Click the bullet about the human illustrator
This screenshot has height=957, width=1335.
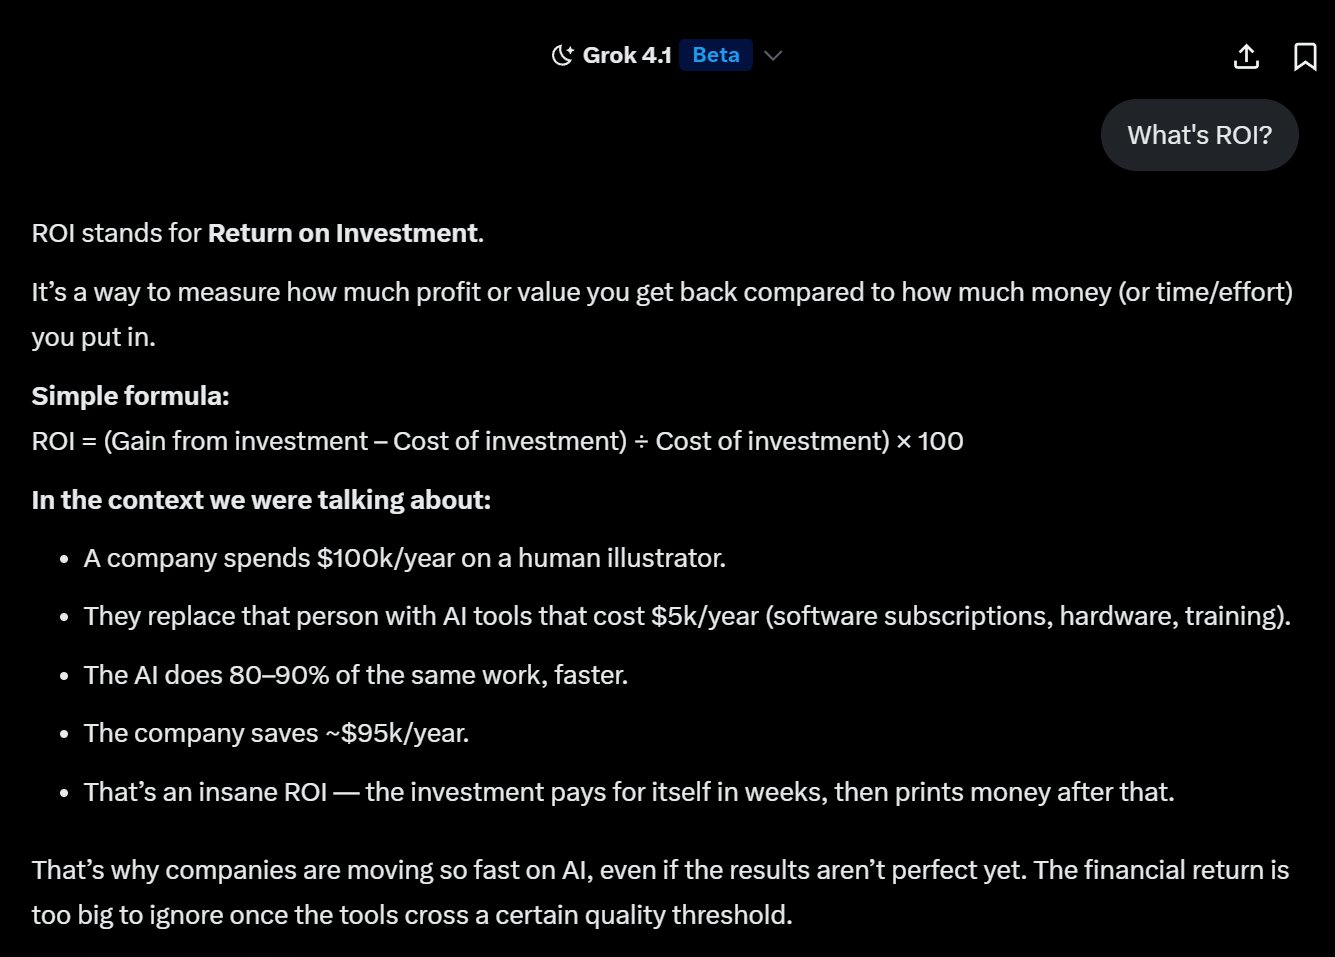(x=404, y=558)
